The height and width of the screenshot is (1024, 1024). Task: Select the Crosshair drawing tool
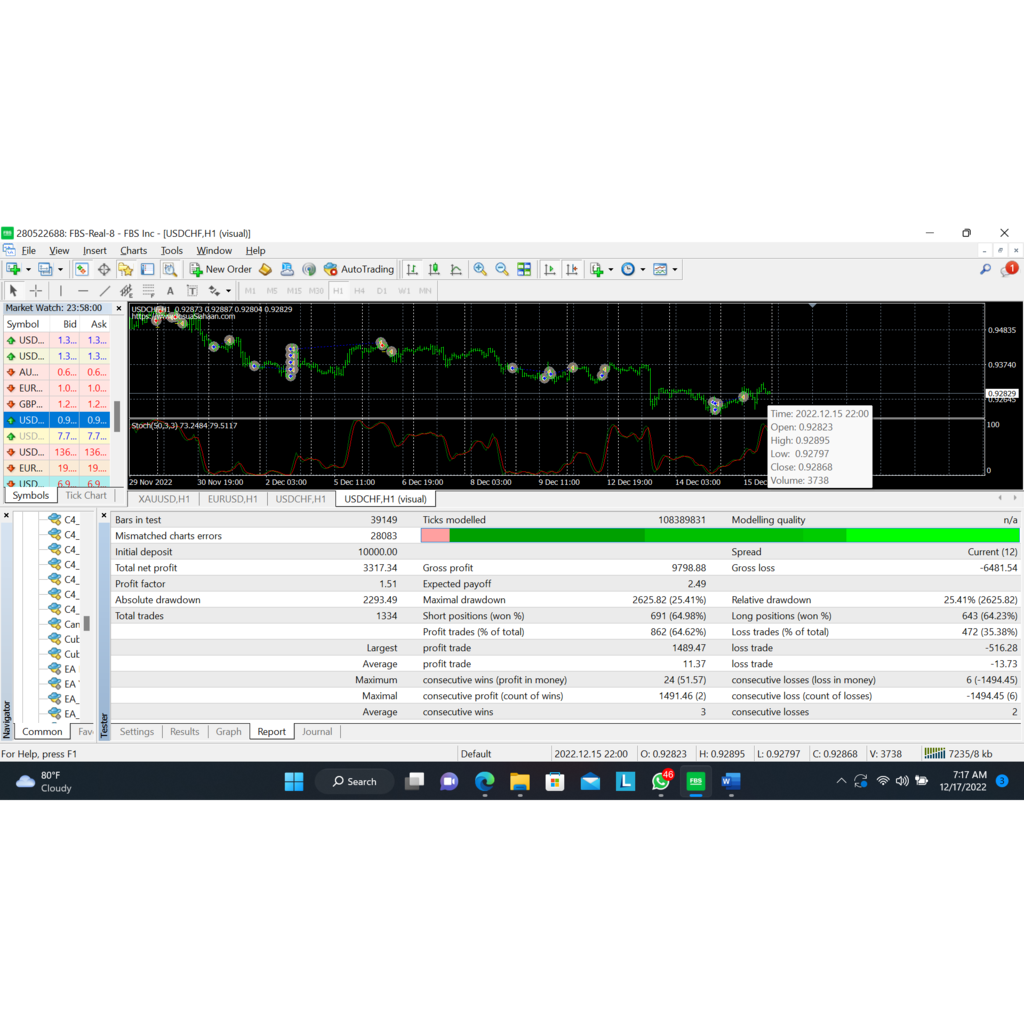pyautogui.click(x=36, y=291)
